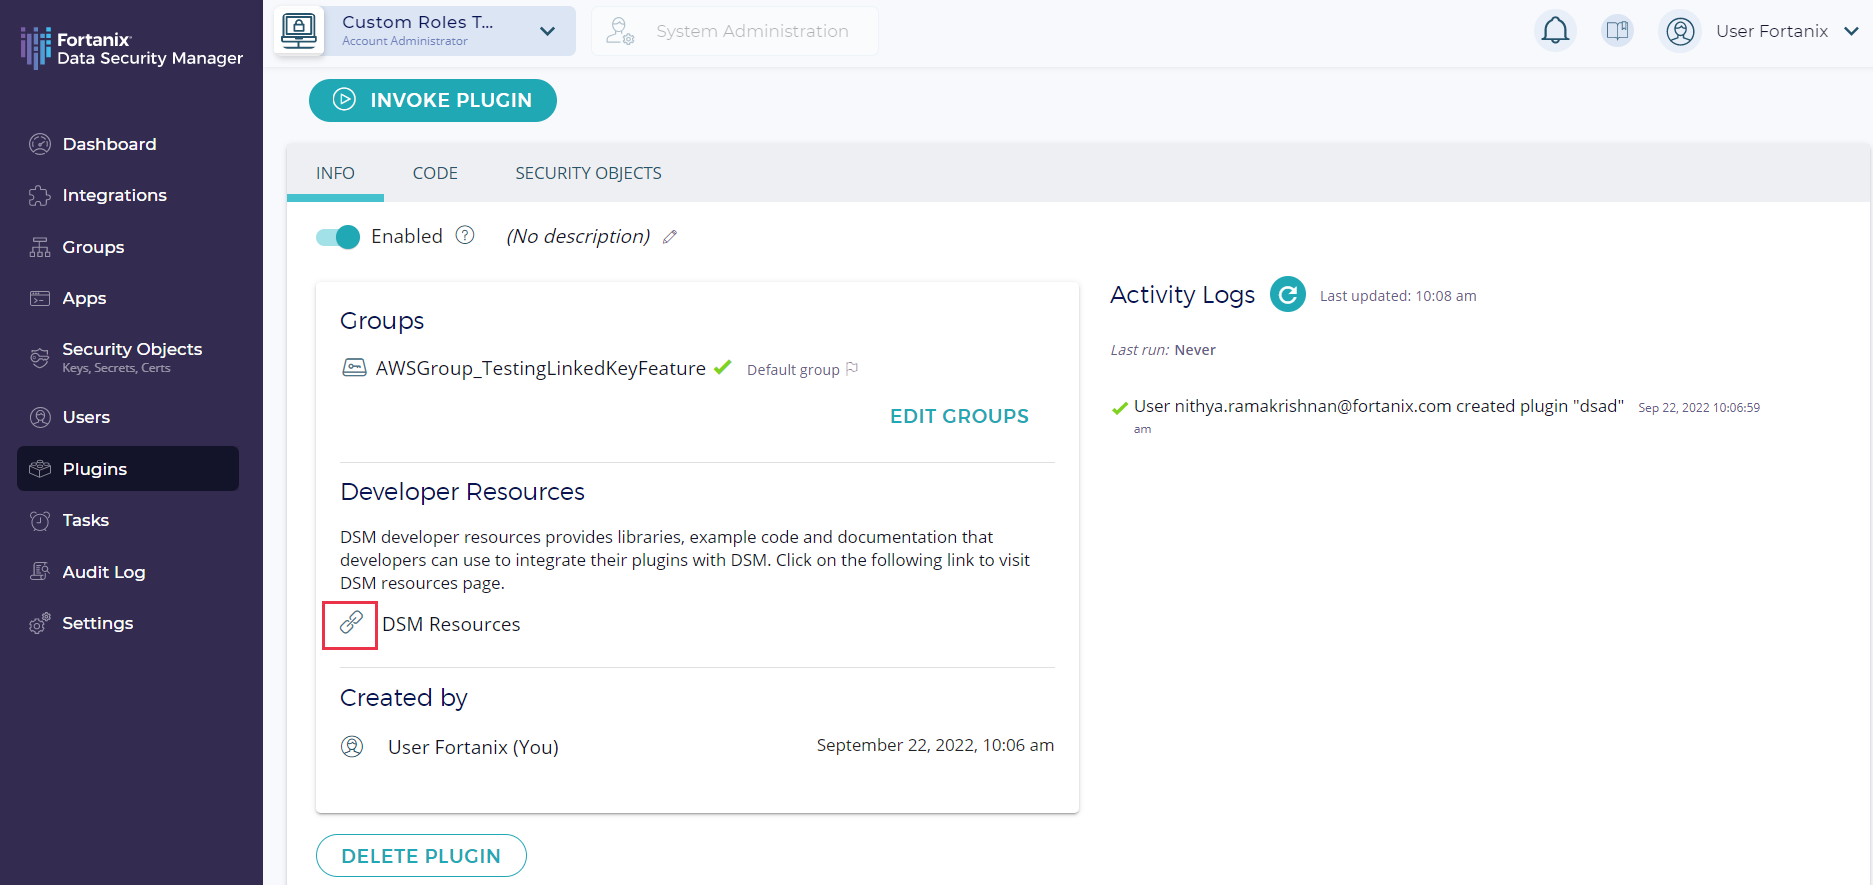Click the DELETE PLUGIN button
Image resolution: width=1873 pixels, height=885 pixels.
coord(421,856)
